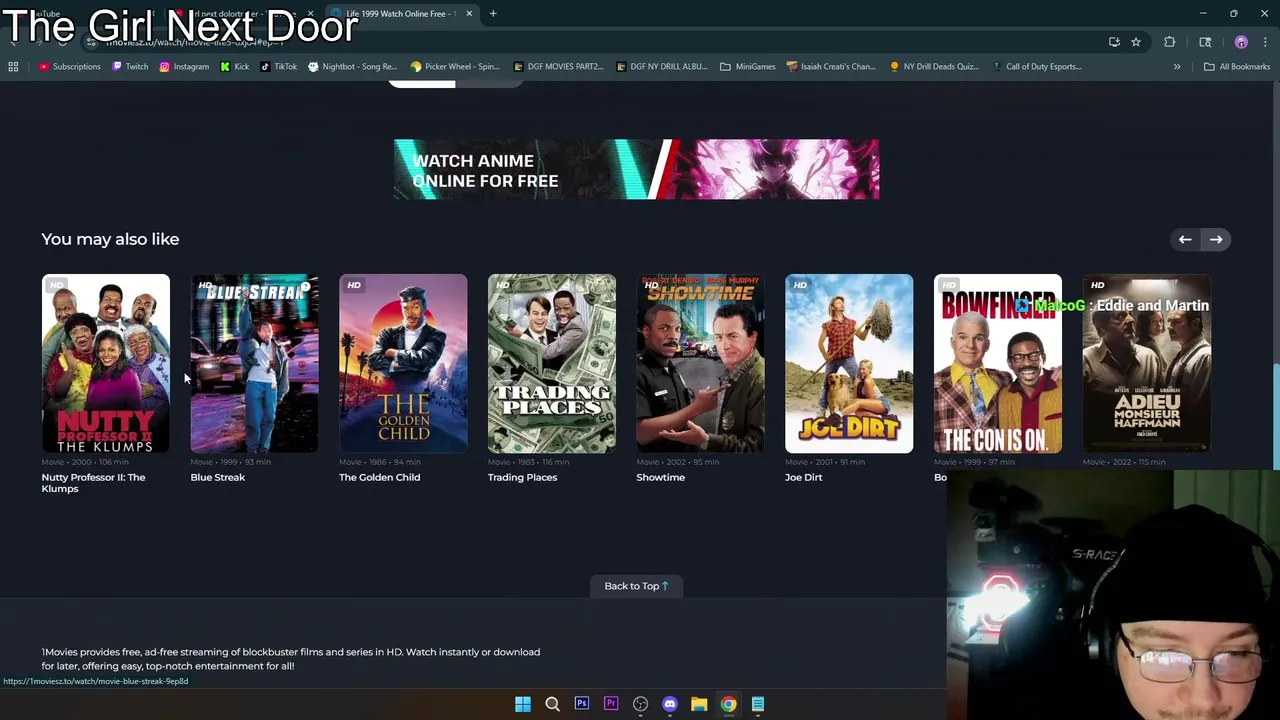Click the Nutty Professor II: The Klumps title
This screenshot has width=1280, height=720.
point(93,483)
